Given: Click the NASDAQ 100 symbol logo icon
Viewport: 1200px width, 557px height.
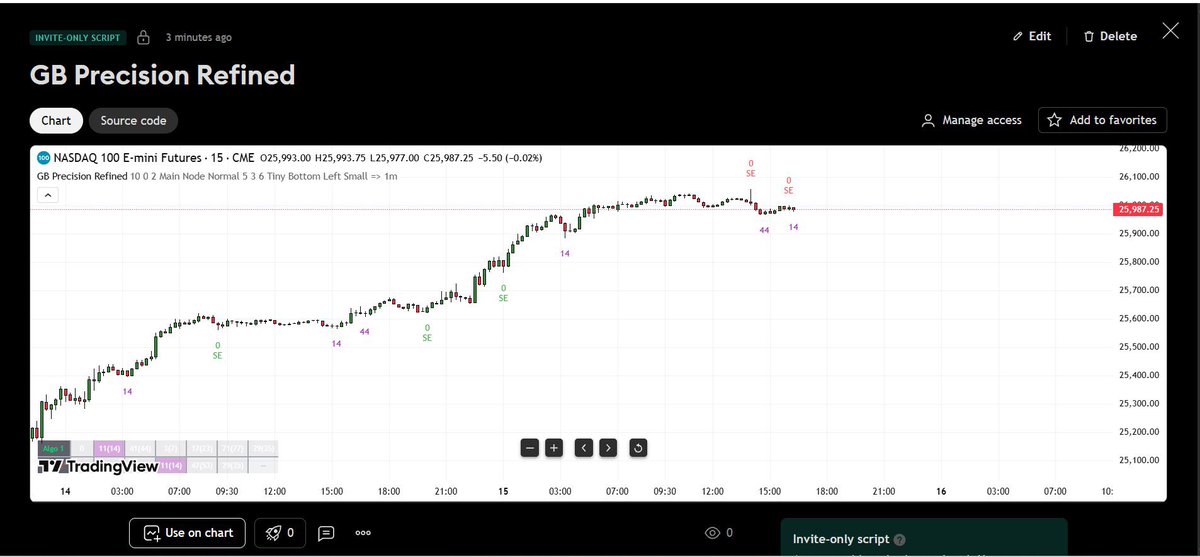Looking at the screenshot, I should 43,158.
